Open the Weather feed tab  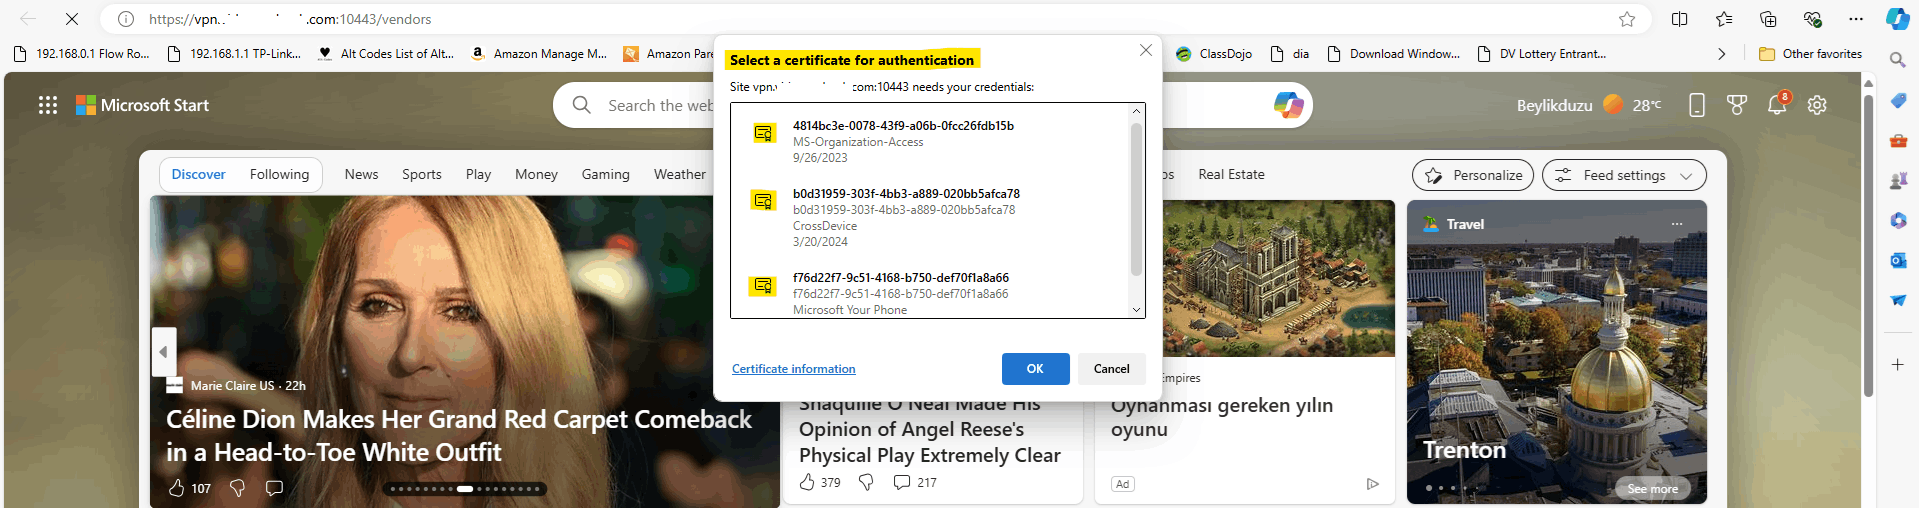[680, 175]
